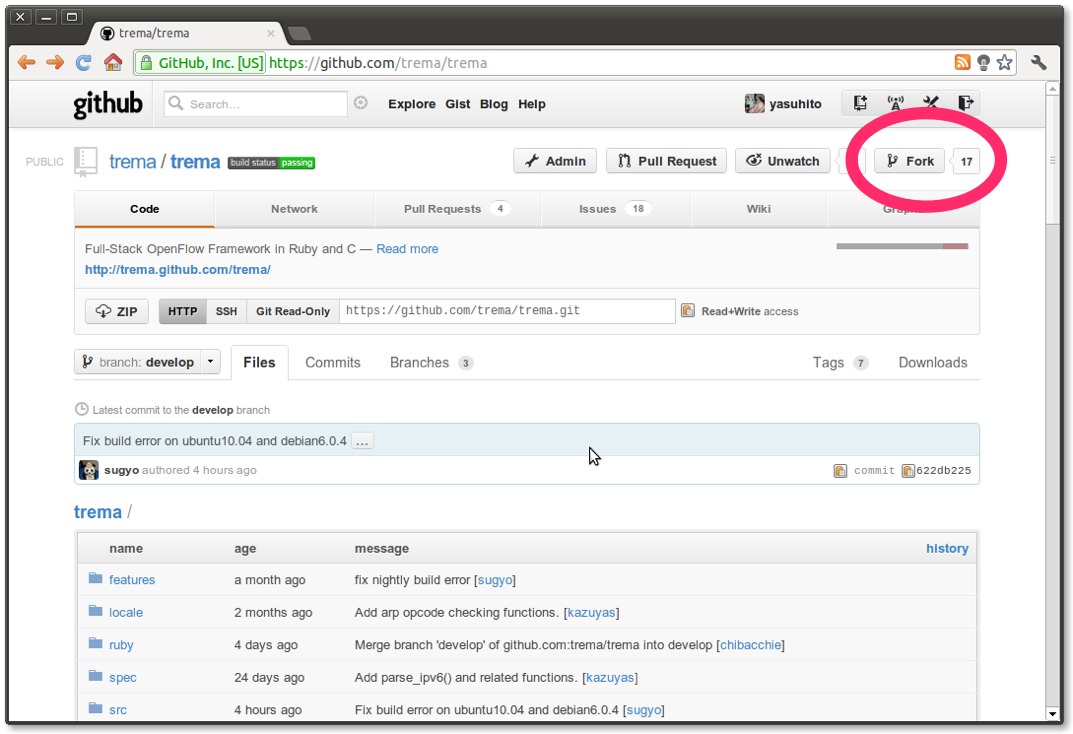This screenshot has width=1073, height=734.
Task: Open a new browser tab
Action: 300,33
